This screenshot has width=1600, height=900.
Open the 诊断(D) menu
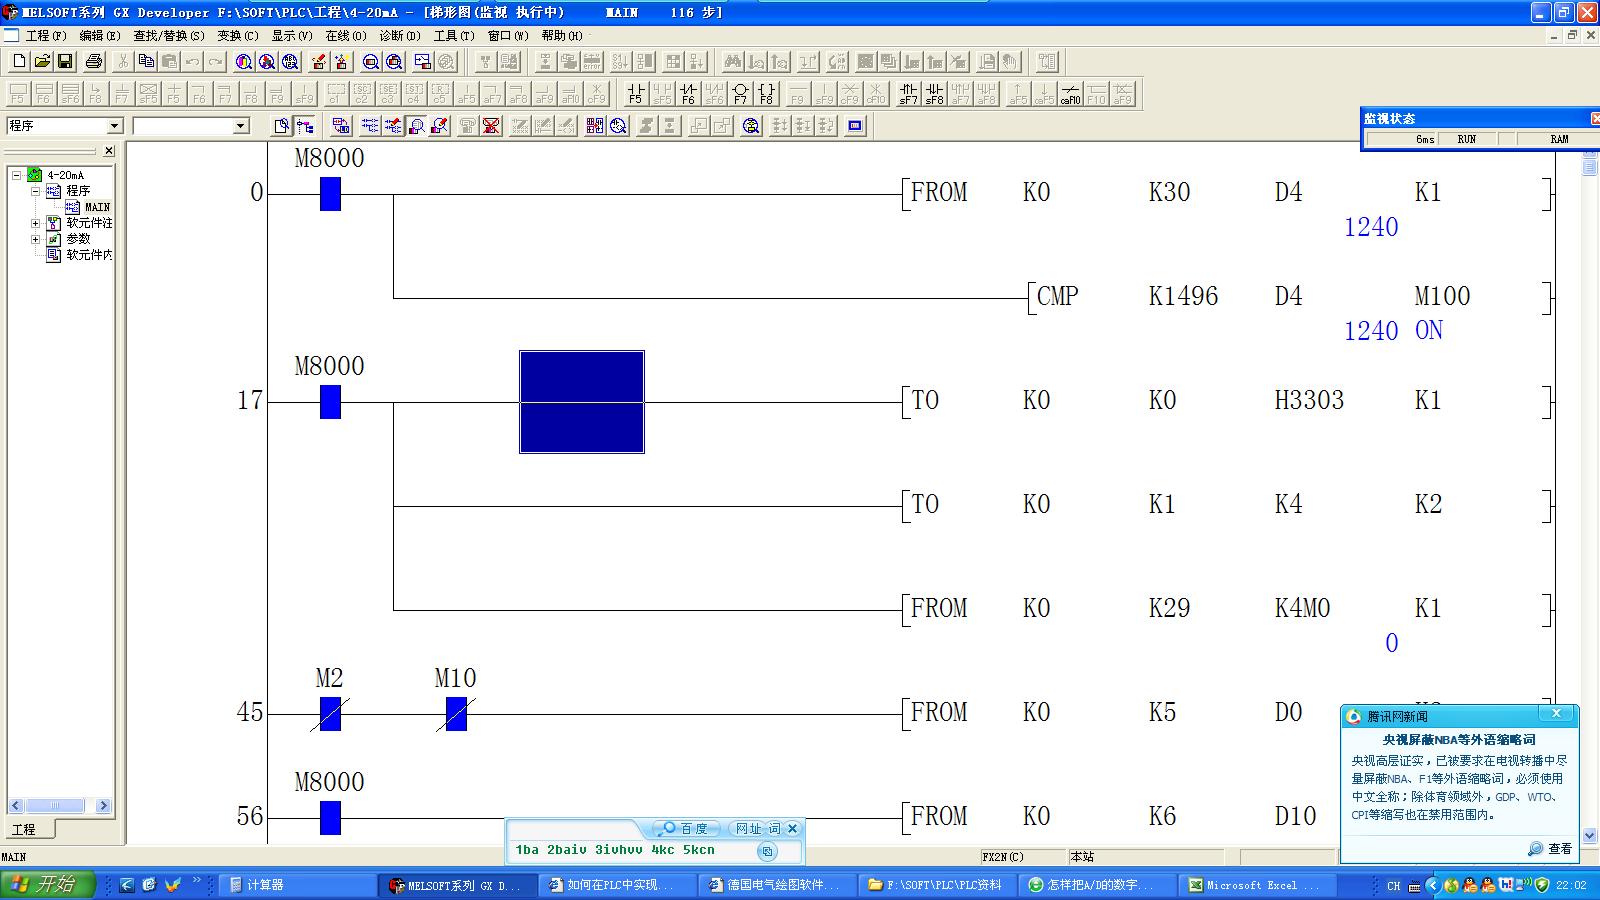pyautogui.click(x=399, y=36)
